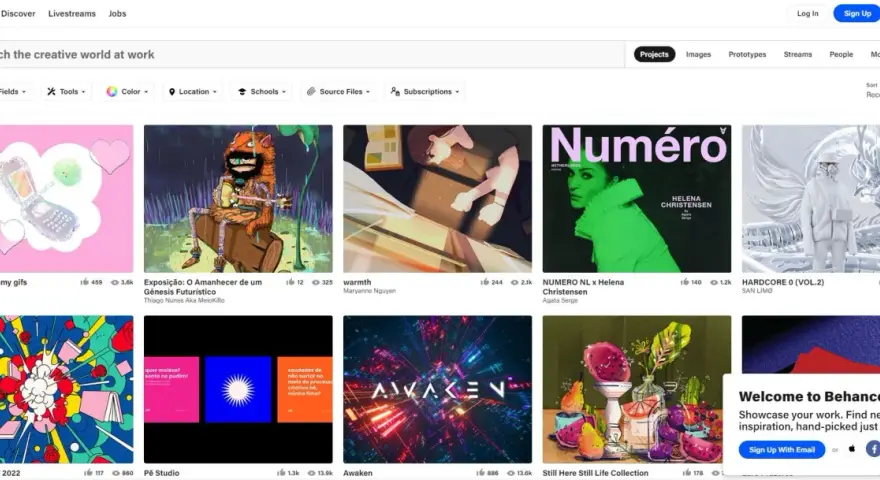Click the thumbs-up icon on my gifs

pyautogui.click(x=85, y=282)
